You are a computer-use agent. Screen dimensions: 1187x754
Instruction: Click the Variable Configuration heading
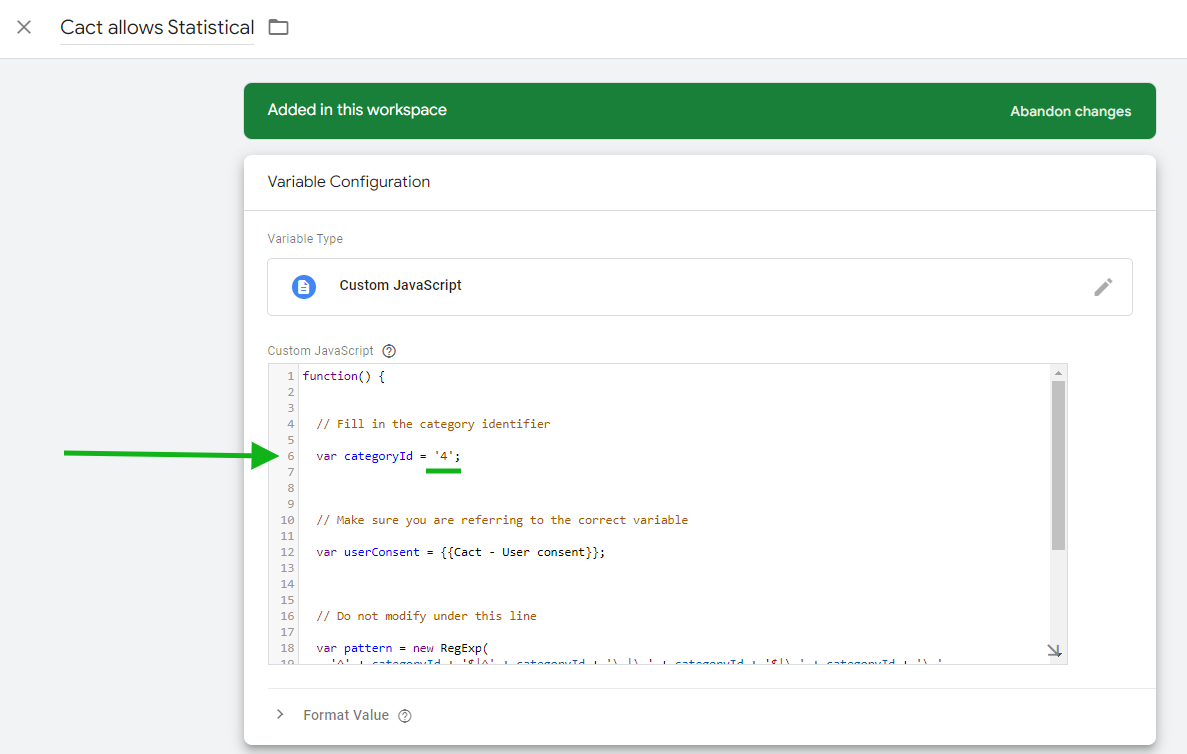[x=349, y=182]
